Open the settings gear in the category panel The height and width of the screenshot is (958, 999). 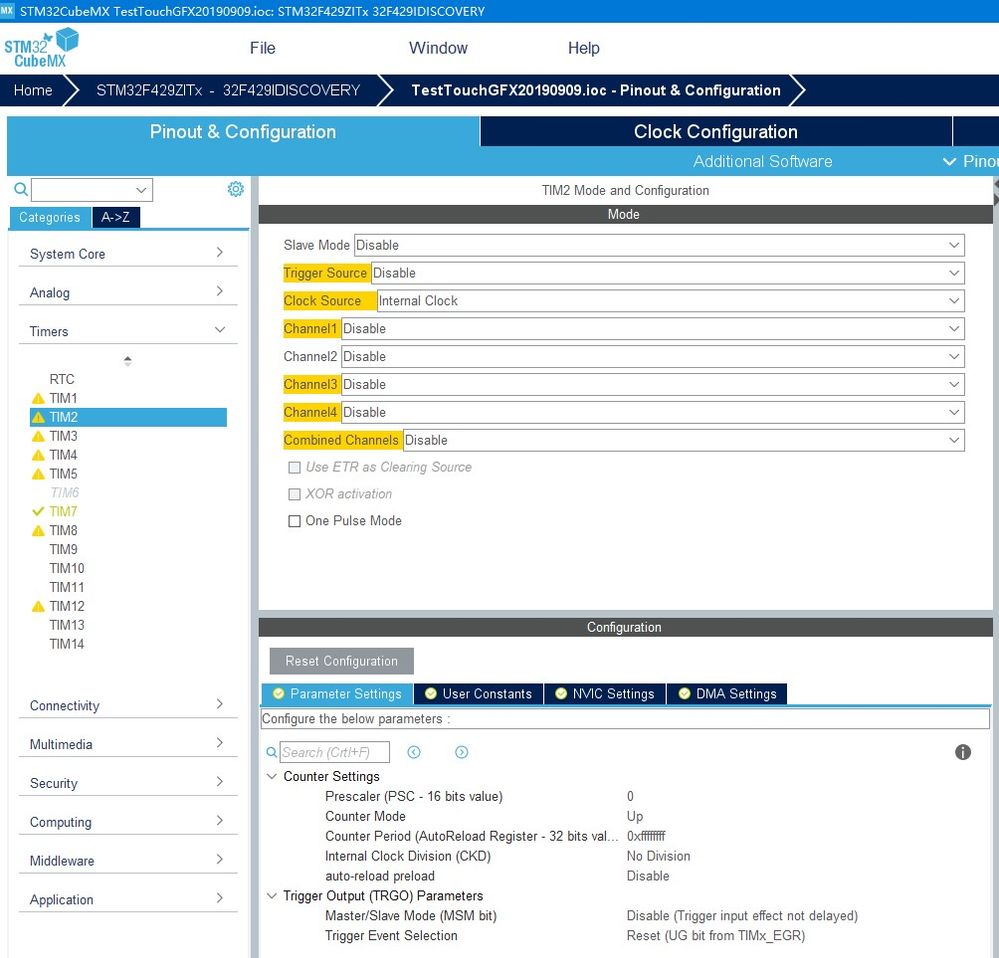[x=236, y=189]
